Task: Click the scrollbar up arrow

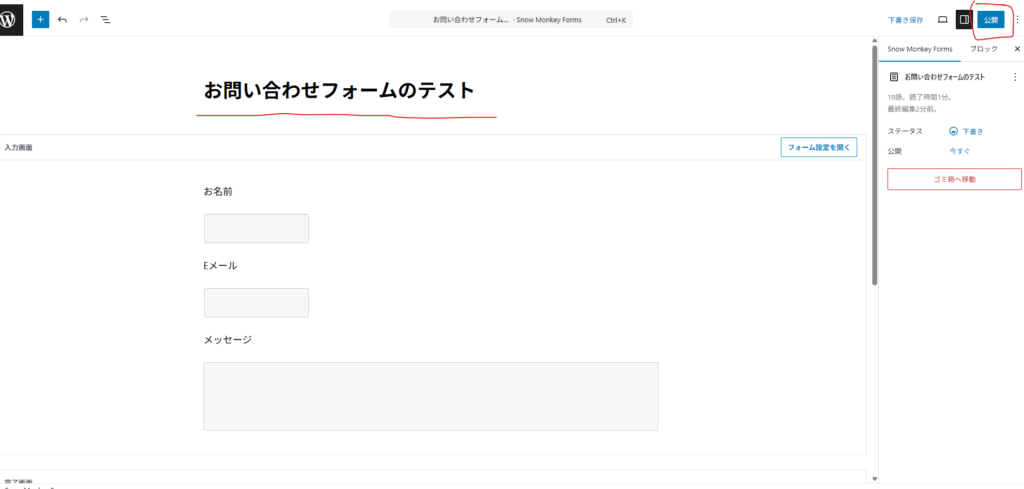Action: [874, 41]
